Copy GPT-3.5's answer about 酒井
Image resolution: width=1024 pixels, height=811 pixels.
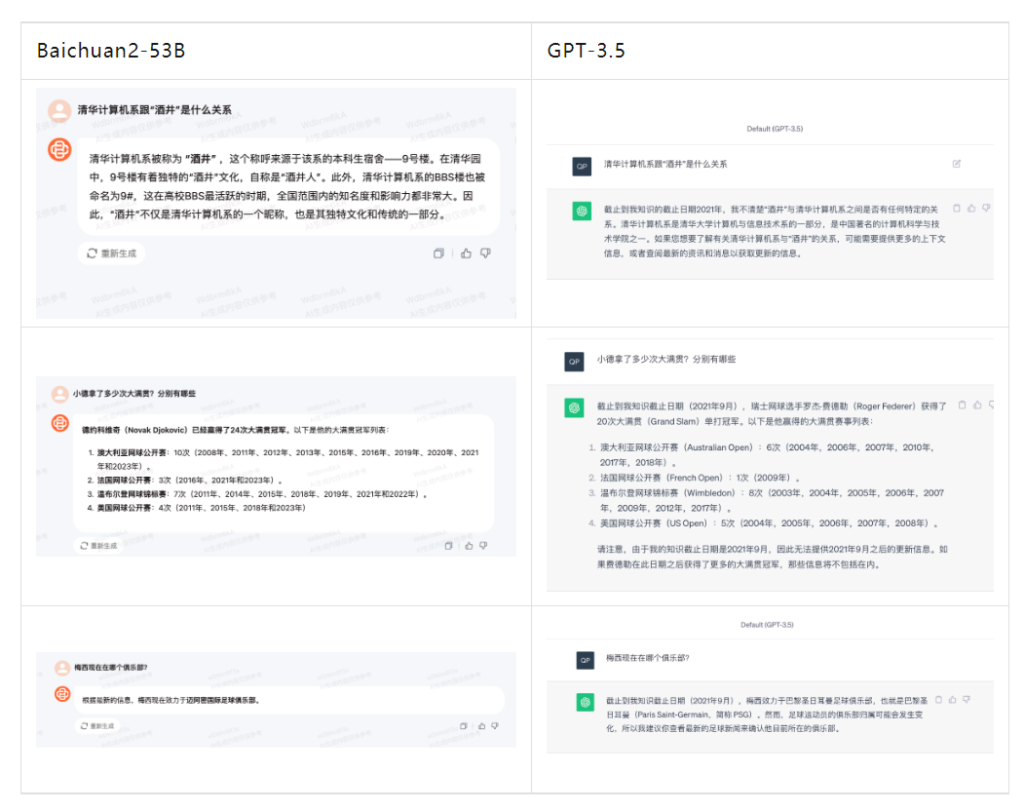pyautogui.click(x=957, y=208)
